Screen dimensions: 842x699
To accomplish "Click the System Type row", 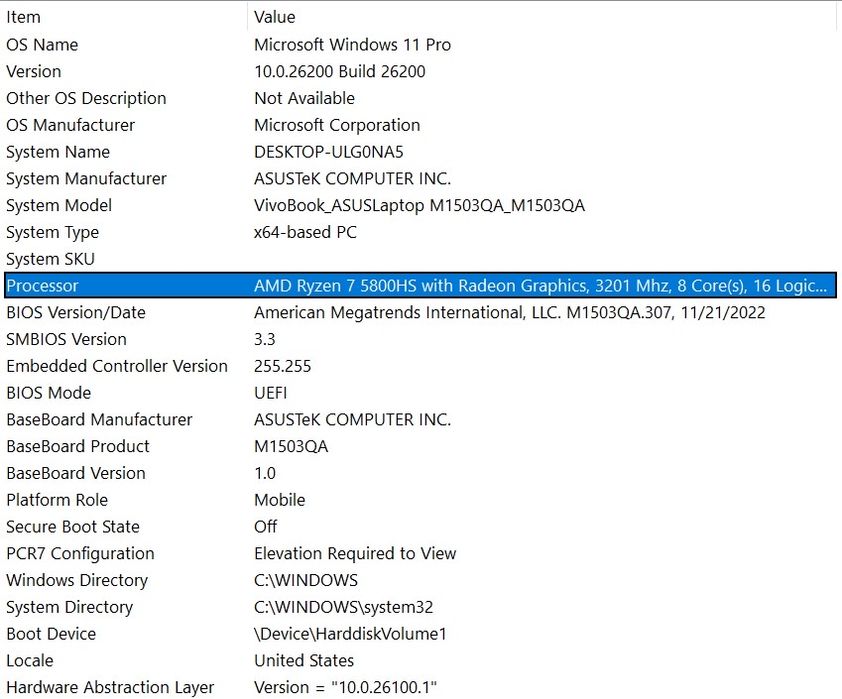I will [x=53, y=232].
